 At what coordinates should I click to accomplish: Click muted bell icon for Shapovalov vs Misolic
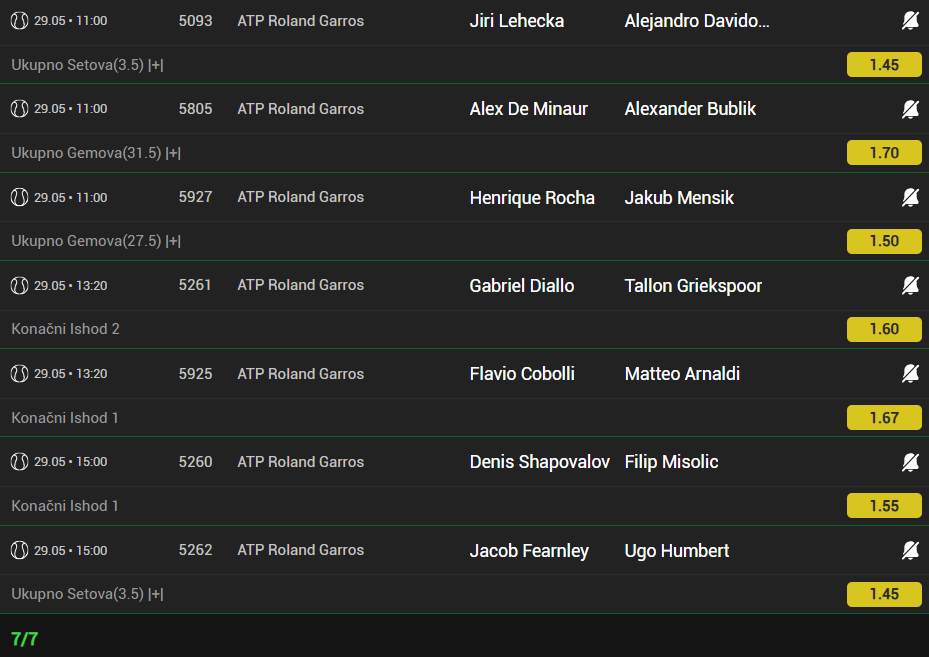coord(910,461)
